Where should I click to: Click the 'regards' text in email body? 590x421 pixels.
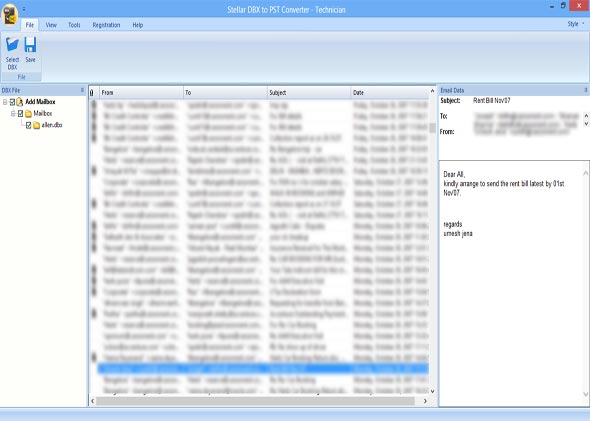(453, 224)
